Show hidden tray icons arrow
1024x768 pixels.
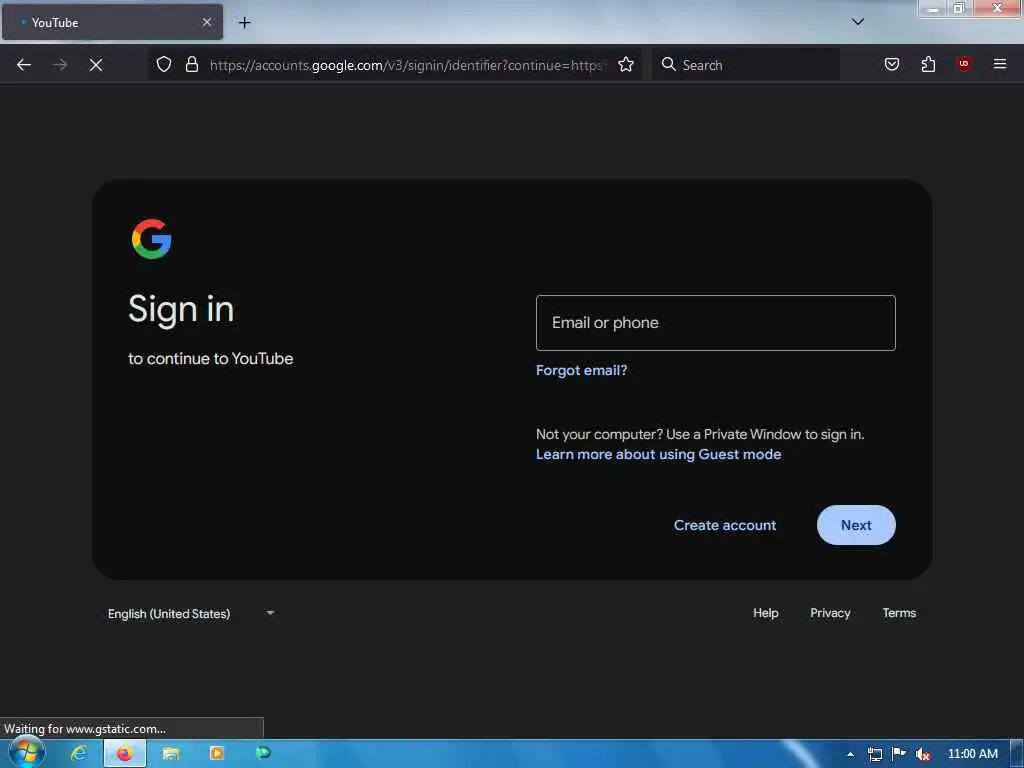tap(850, 754)
